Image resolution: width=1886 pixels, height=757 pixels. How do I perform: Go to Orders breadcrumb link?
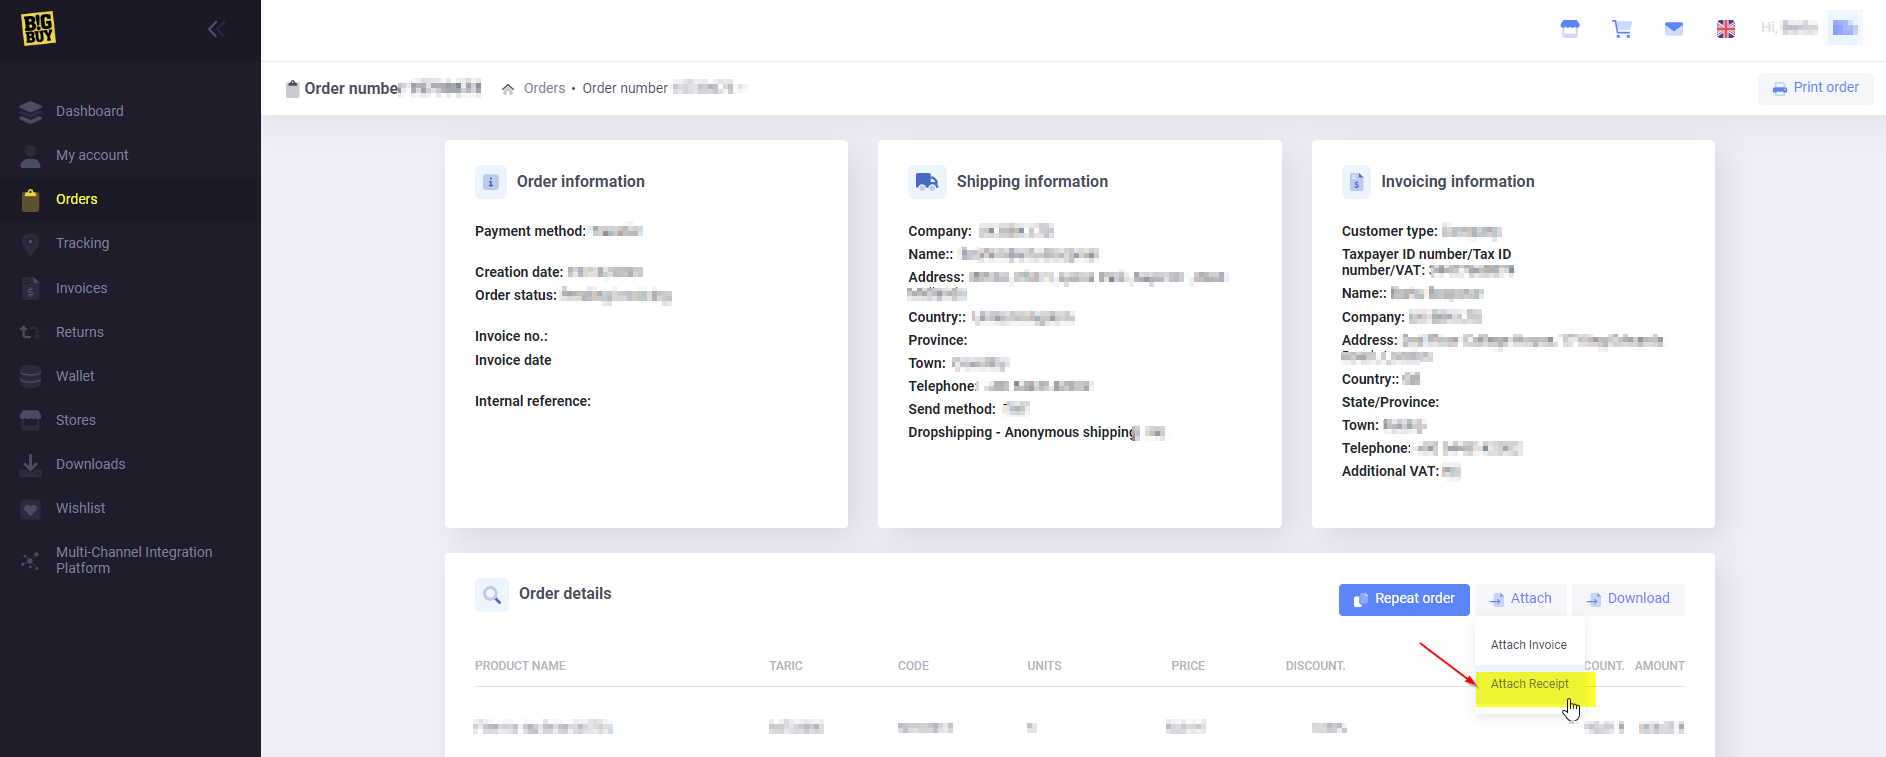coord(544,88)
